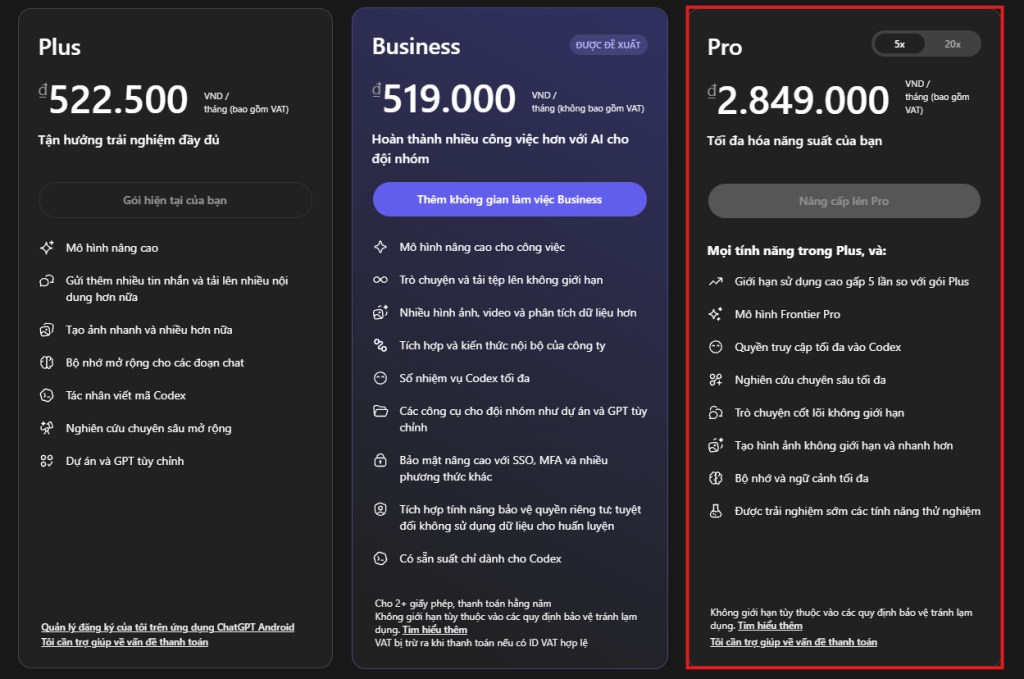Click the padlock icon next to Bảo mật nâng cao

(x=380, y=460)
